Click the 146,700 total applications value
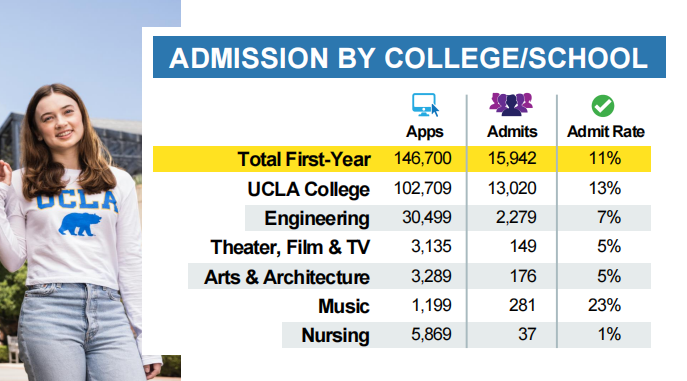This screenshot has width=687, height=381. pos(422,159)
